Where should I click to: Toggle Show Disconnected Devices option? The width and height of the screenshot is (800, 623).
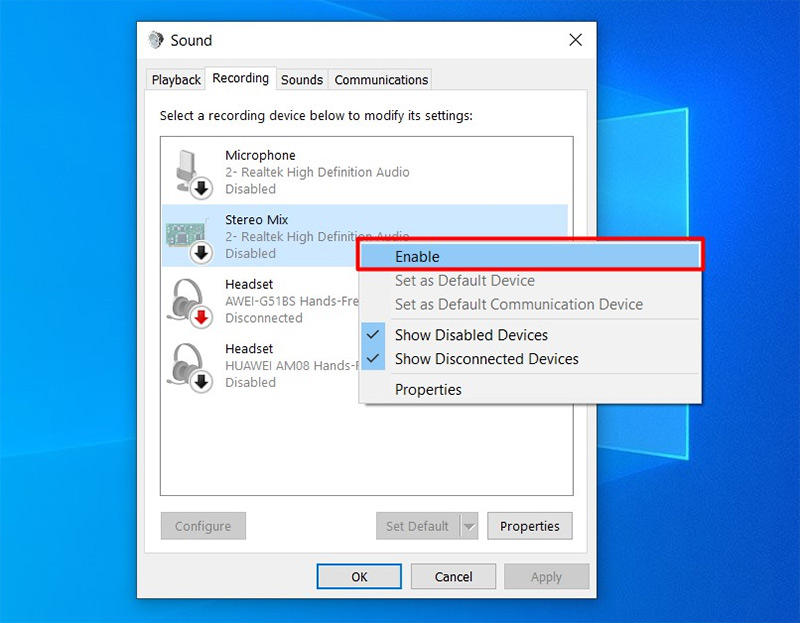click(486, 358)
